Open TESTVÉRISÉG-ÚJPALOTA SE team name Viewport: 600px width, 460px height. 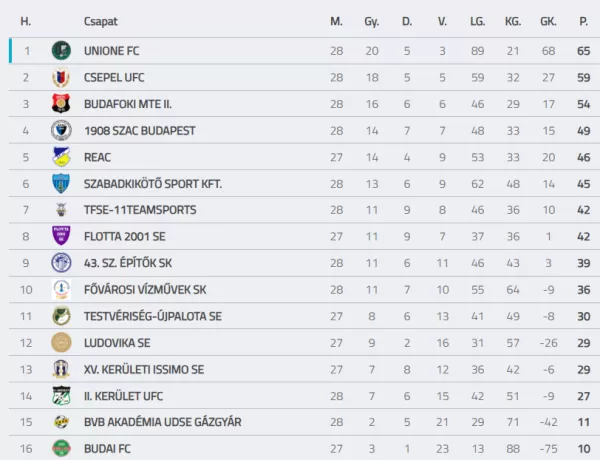(153, 316)
